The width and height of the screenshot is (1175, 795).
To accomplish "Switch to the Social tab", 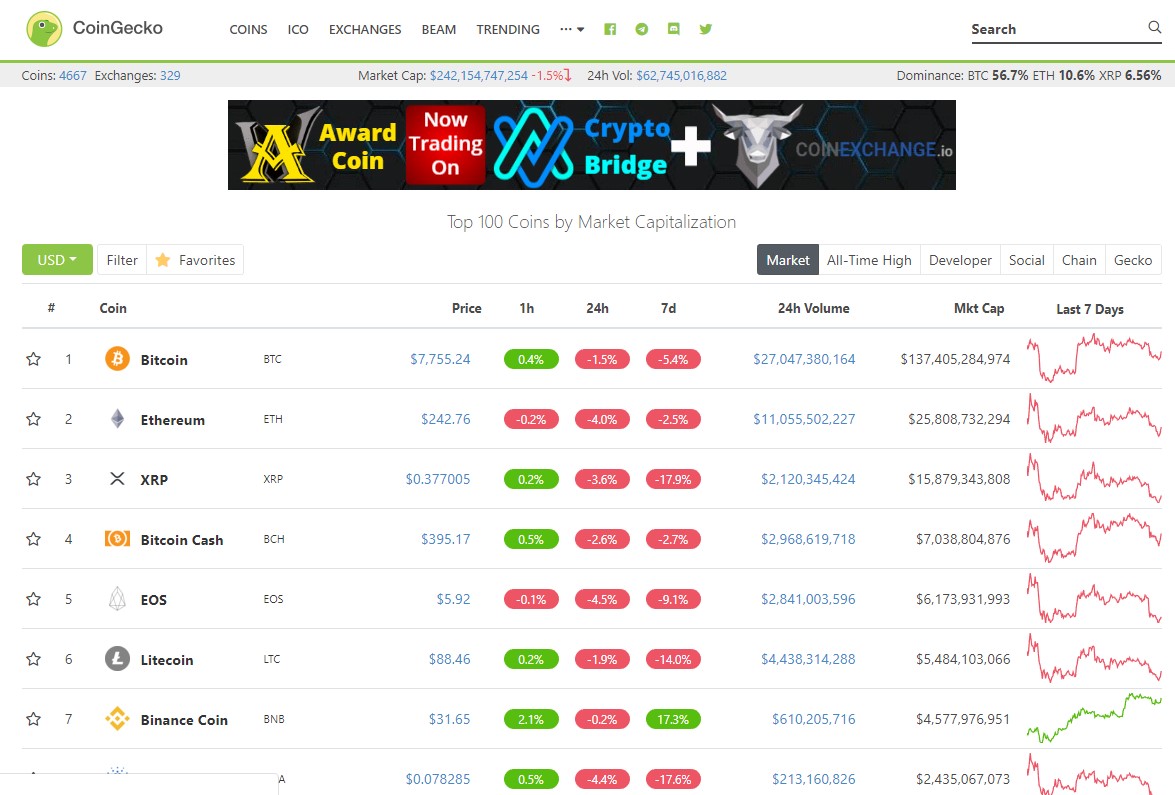I will (1027, 259).
